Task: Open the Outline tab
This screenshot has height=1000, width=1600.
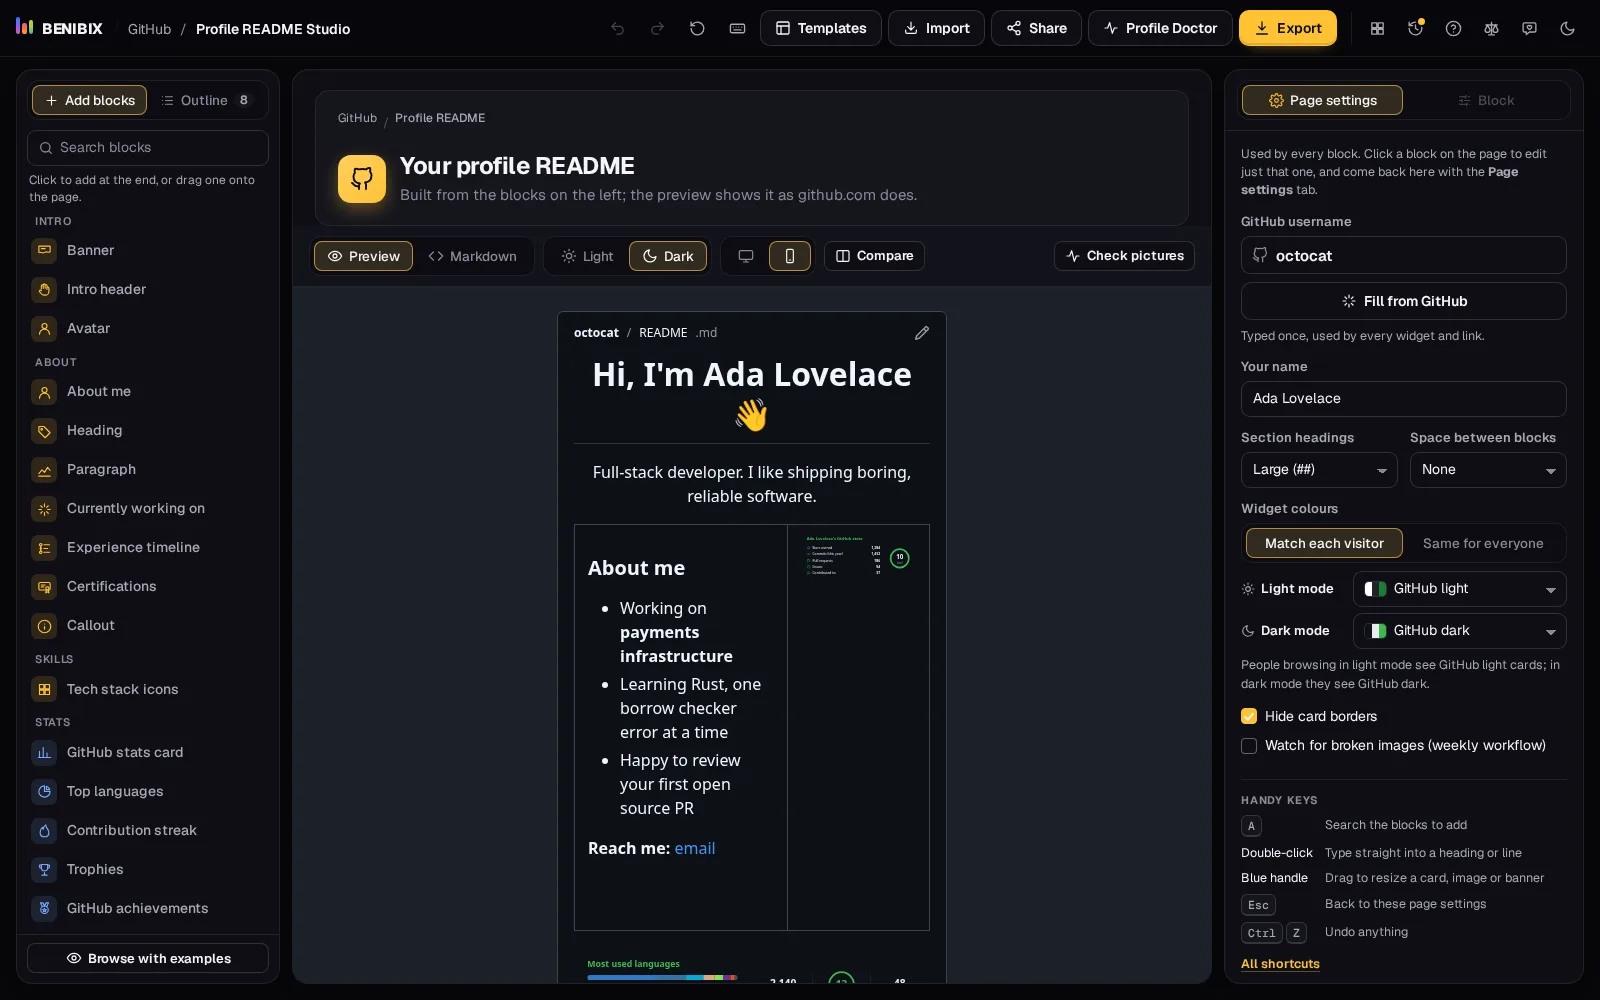Action: [207, 100]
